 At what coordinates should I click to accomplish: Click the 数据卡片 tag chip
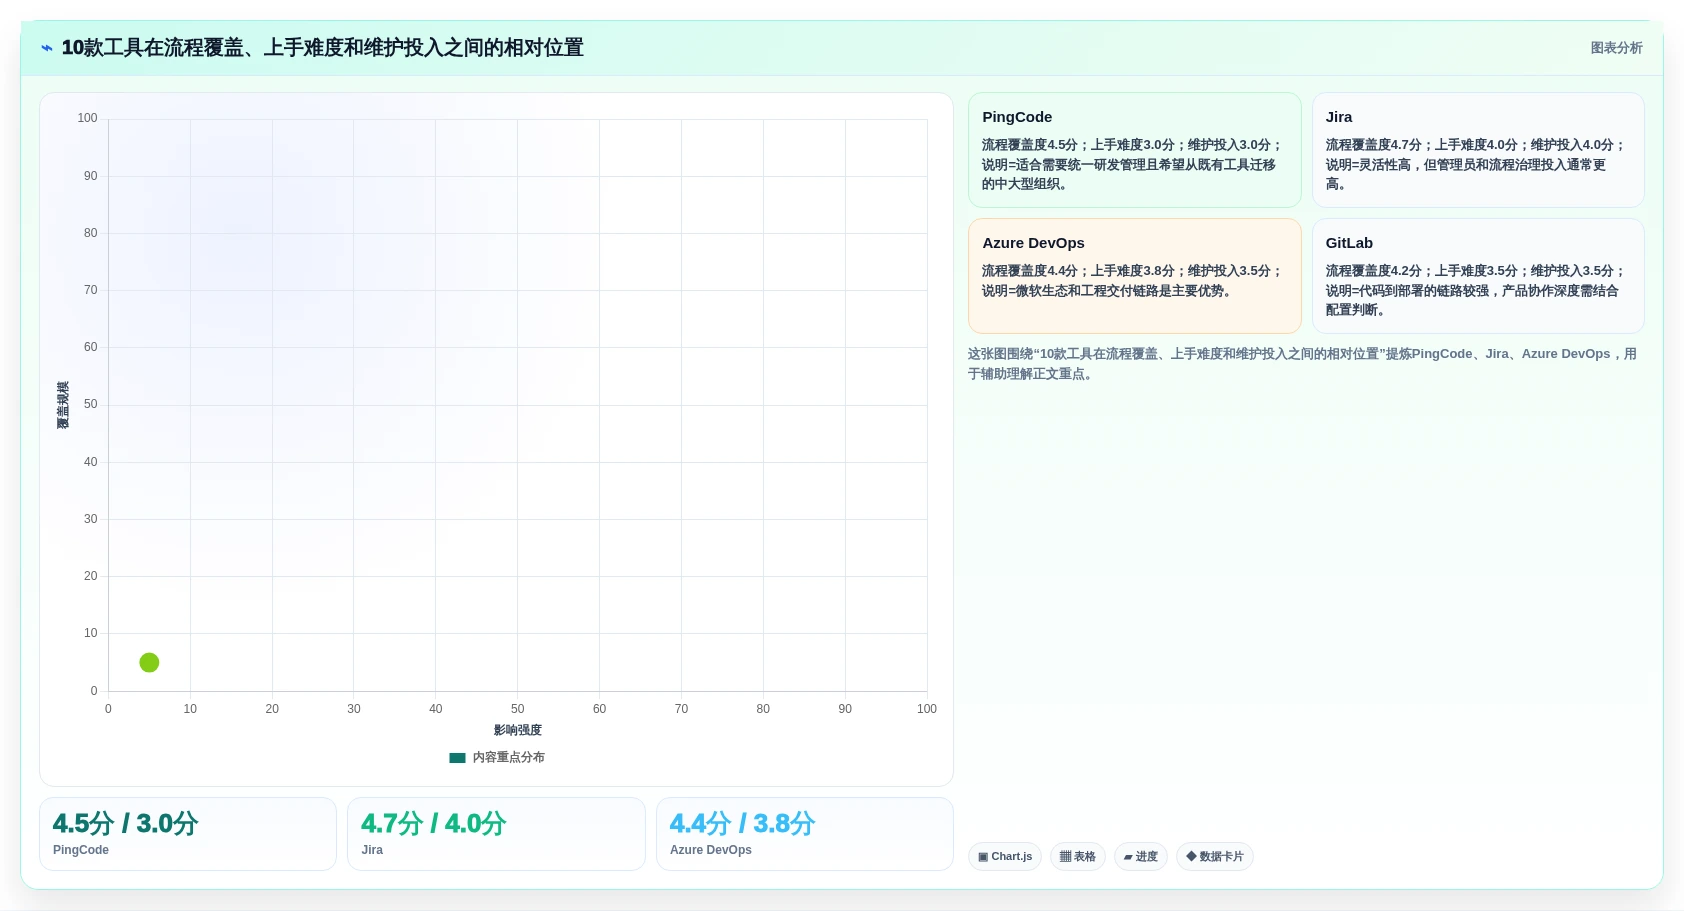(x=1215, y=857)
